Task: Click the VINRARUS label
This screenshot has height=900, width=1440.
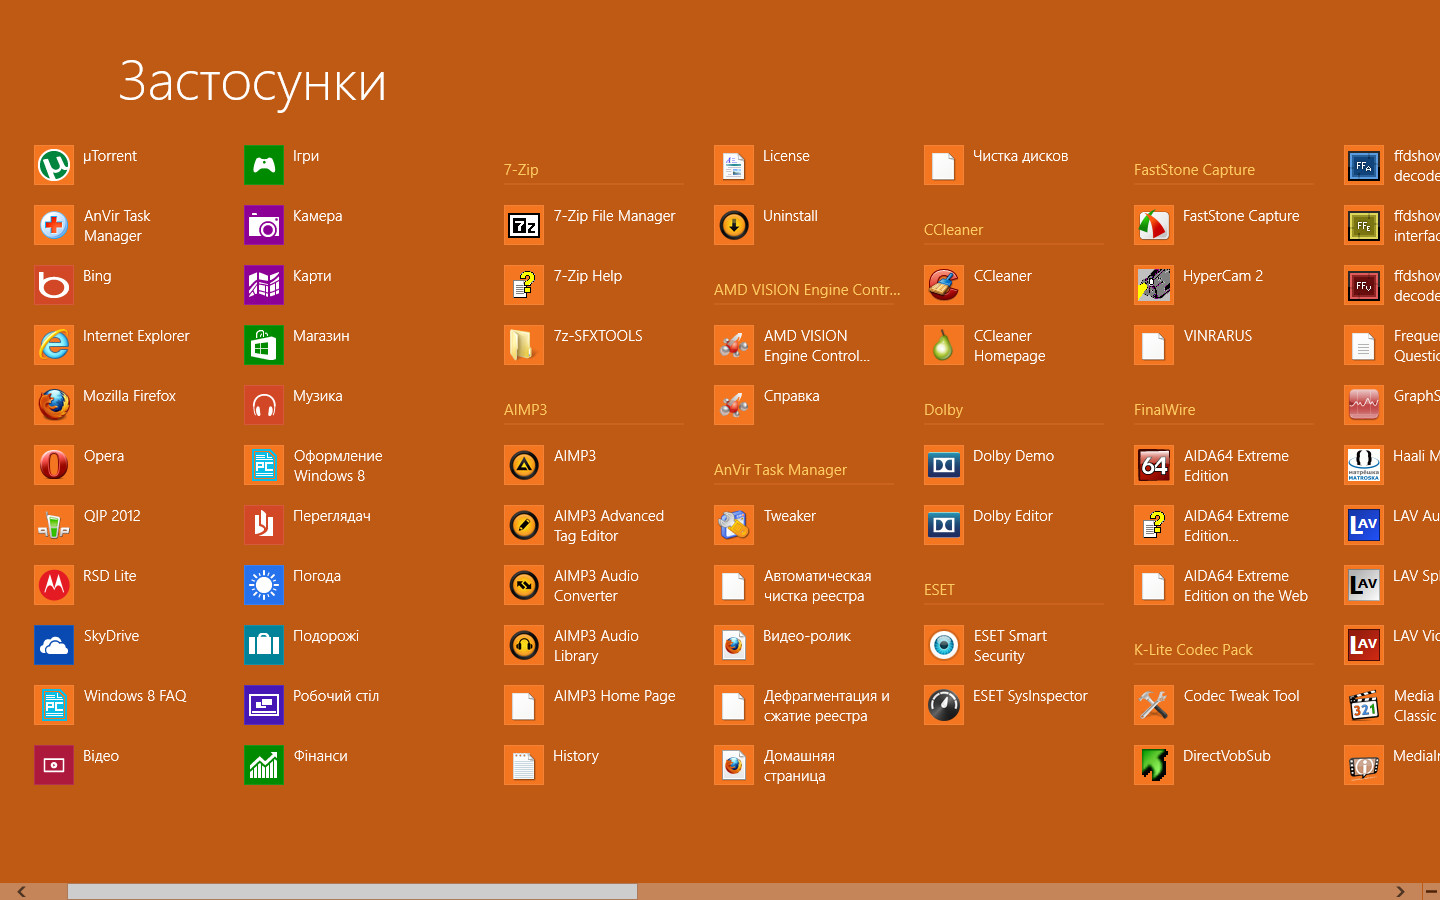Action: coord(1218,336)
